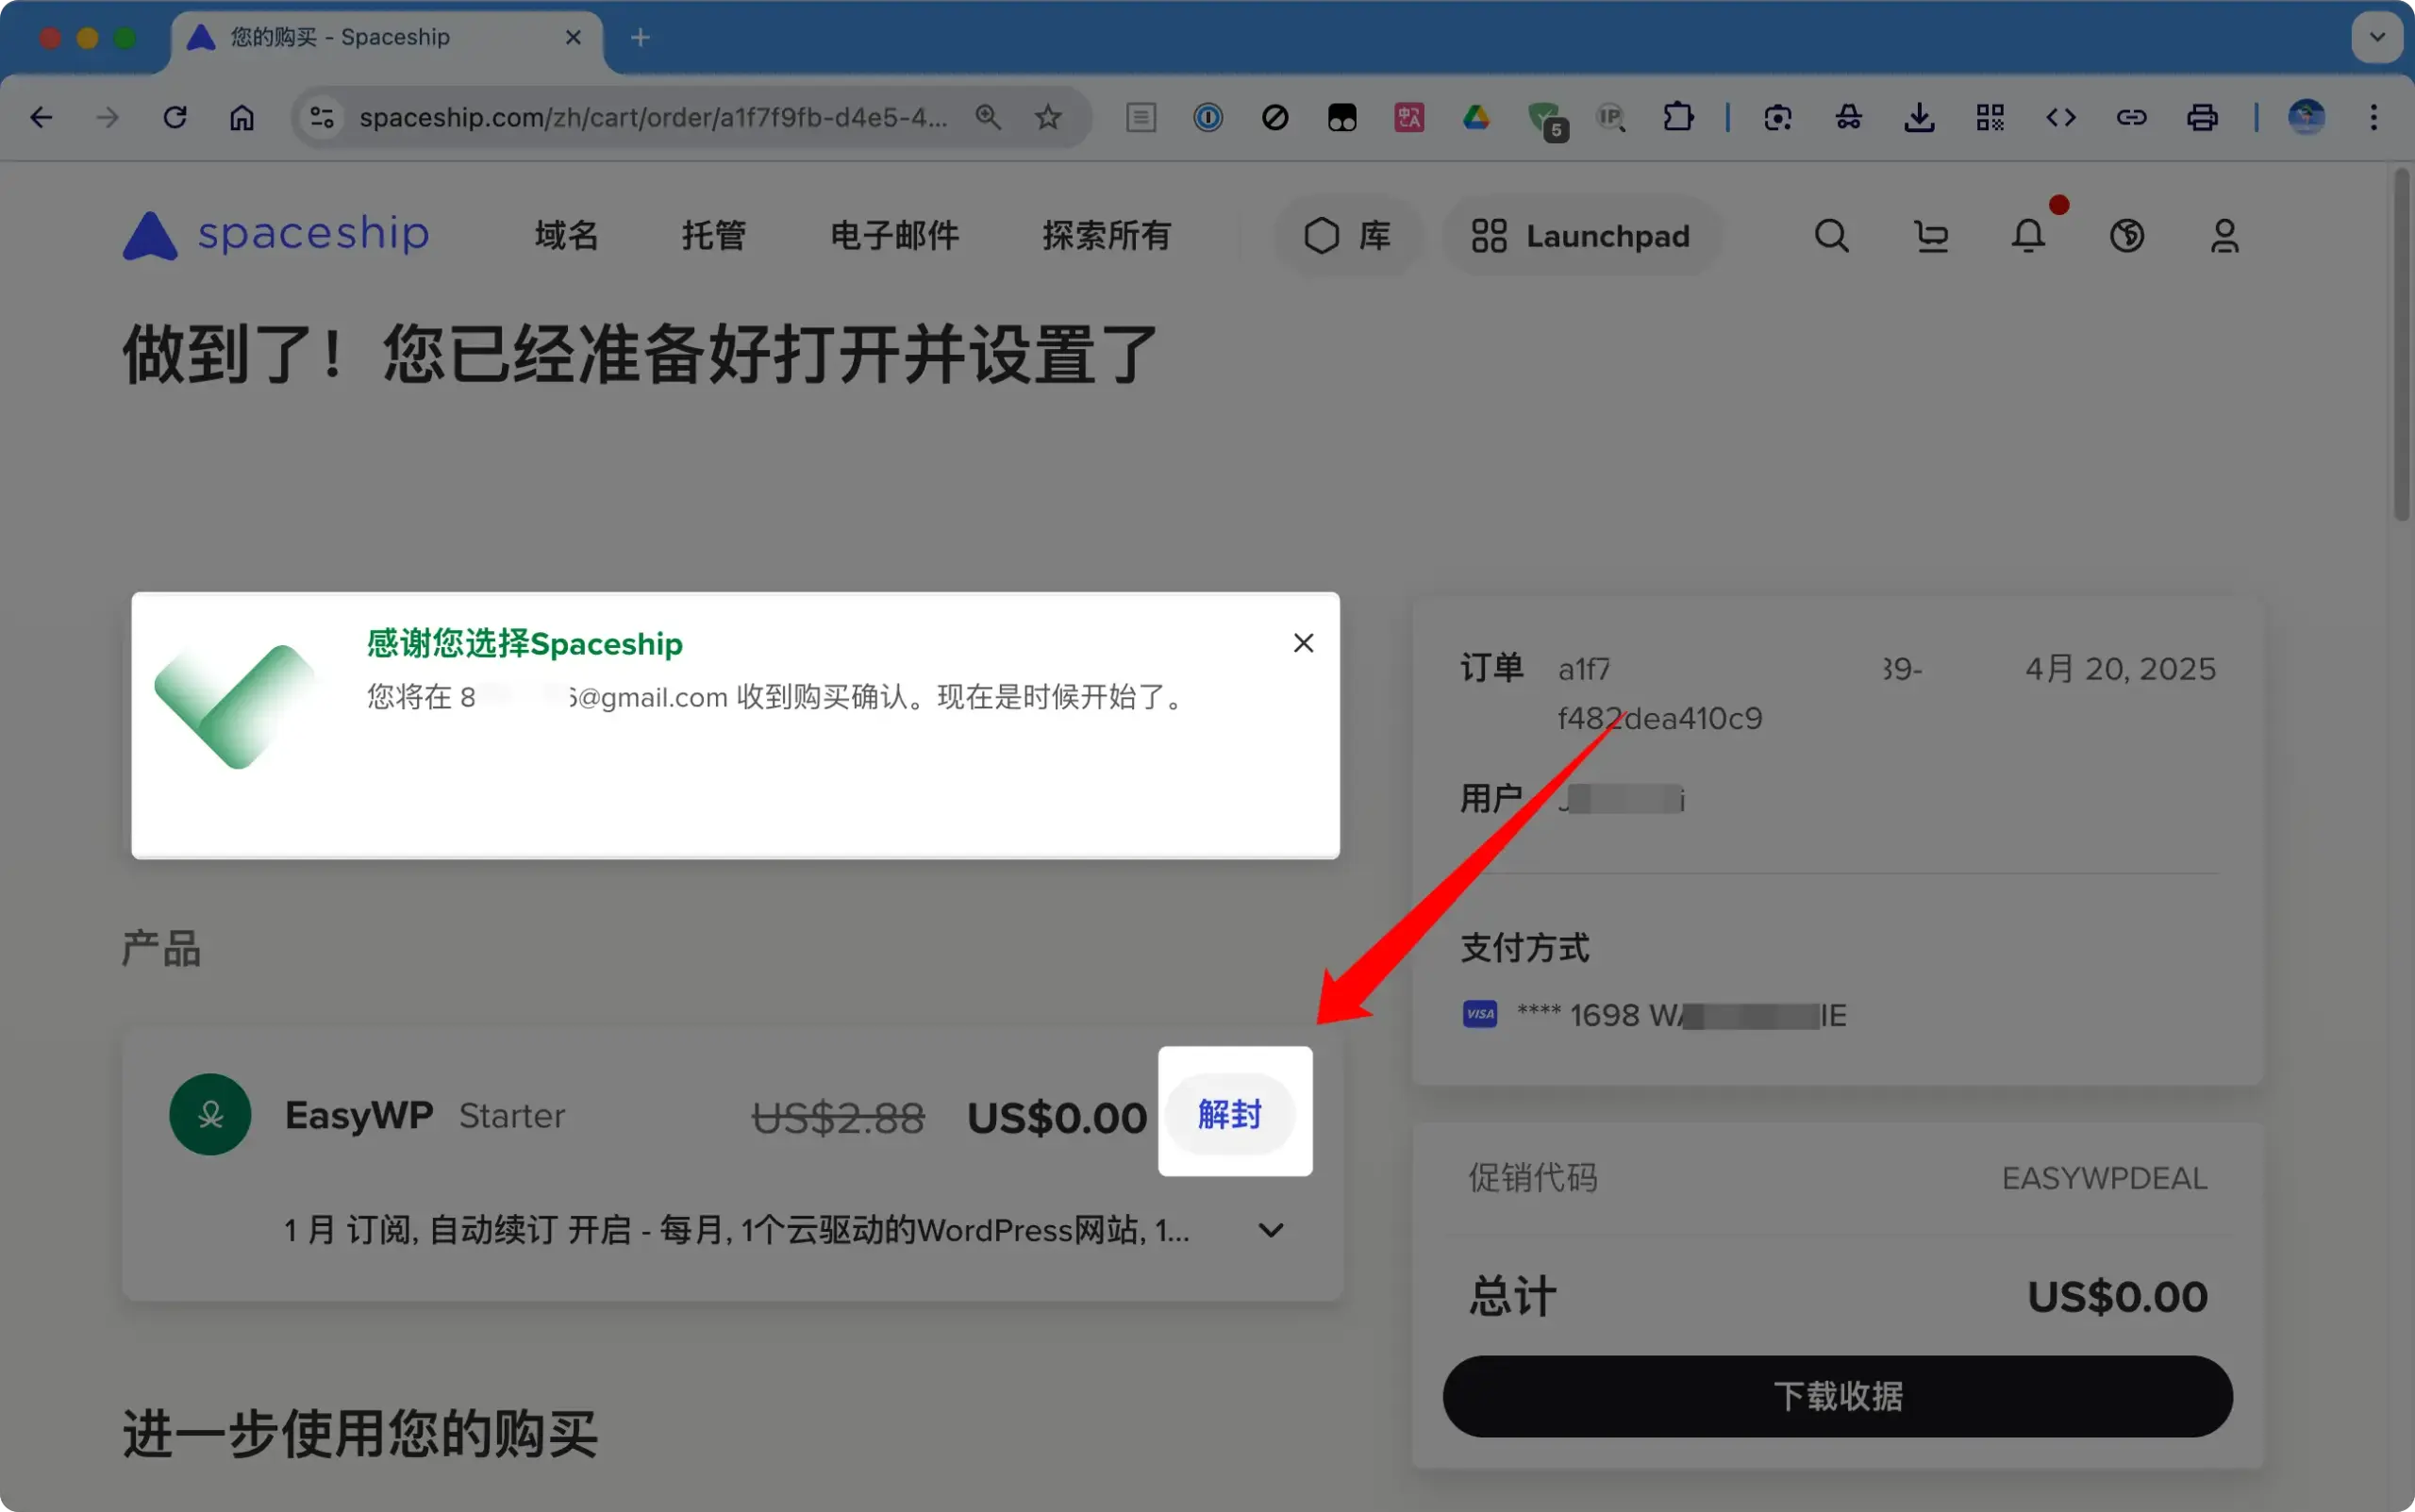Viewport: 2415px width, 1512px height.
Task: Dismiss the 感谢您选择Spaceship notice
Action: pos(1303,643)
